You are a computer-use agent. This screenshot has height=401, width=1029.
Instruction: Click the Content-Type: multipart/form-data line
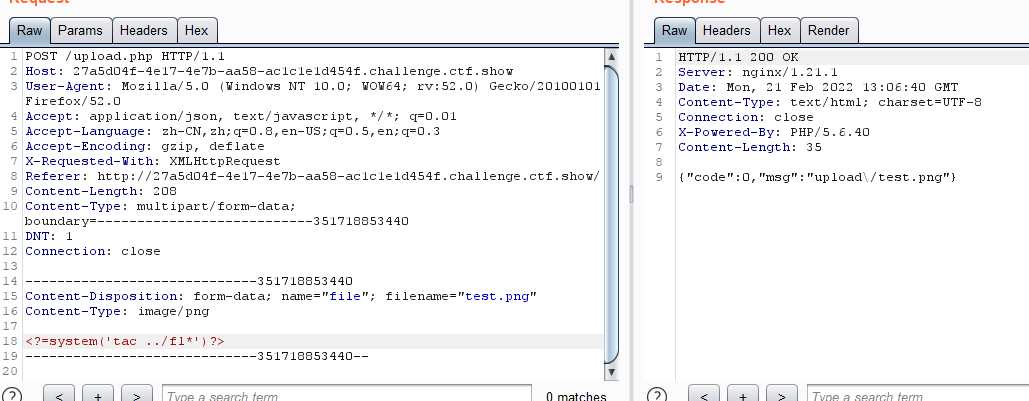pyautogui.click(x=160, y=207)
